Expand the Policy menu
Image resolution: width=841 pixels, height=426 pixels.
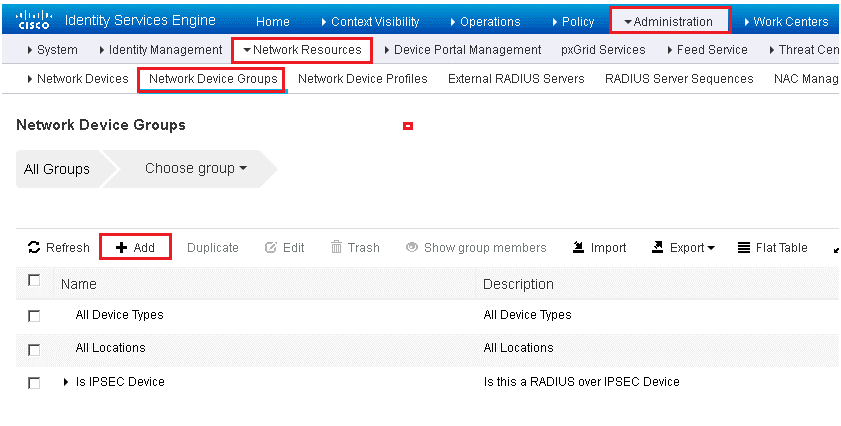(573, 21)
